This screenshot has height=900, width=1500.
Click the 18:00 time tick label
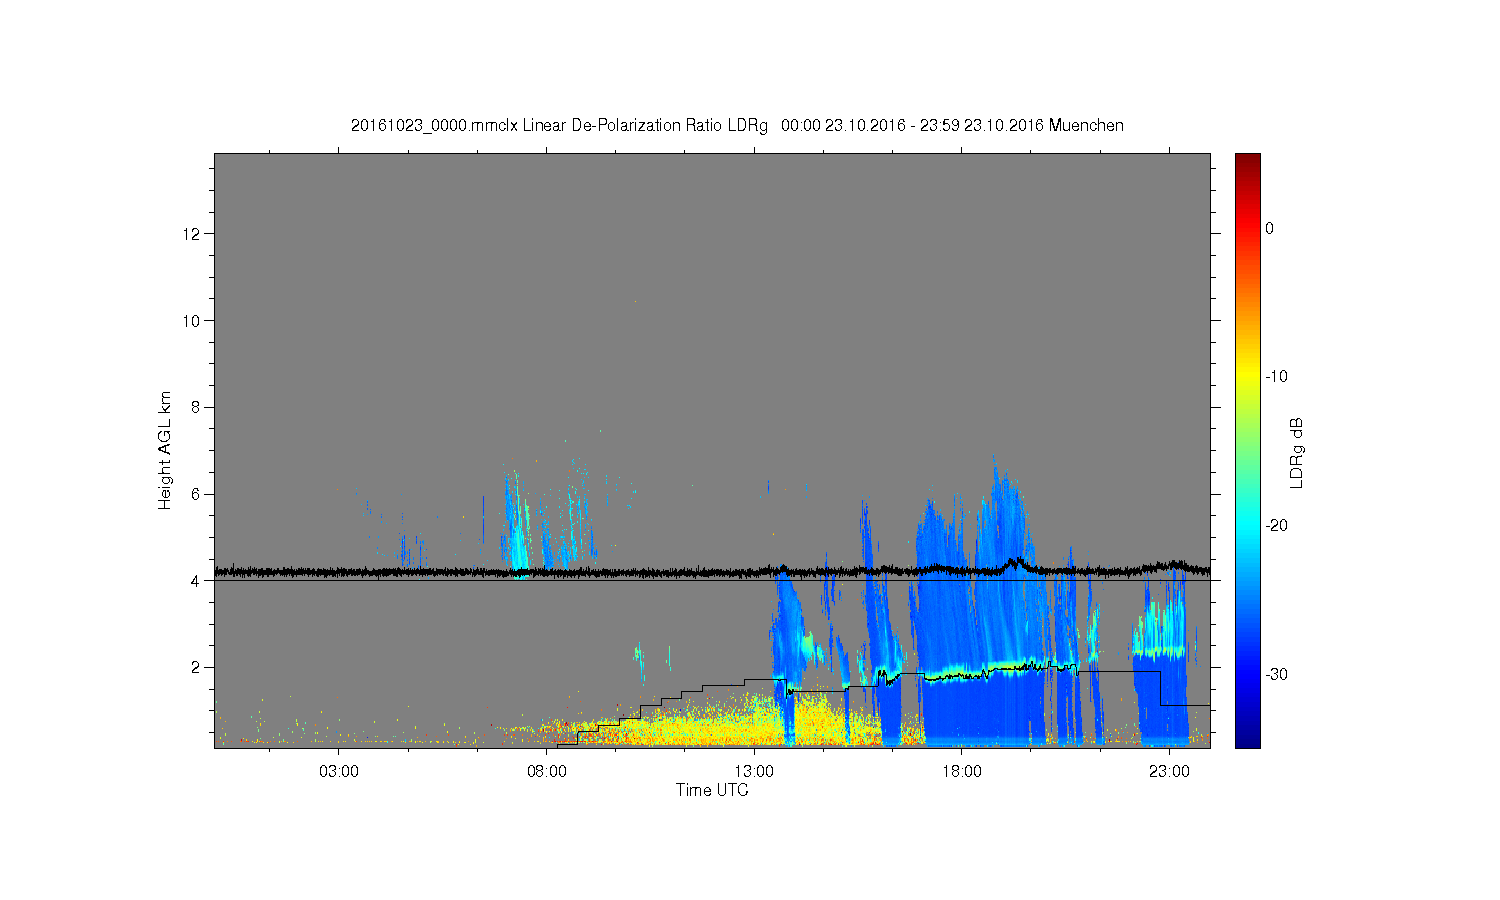coord(962,772)
